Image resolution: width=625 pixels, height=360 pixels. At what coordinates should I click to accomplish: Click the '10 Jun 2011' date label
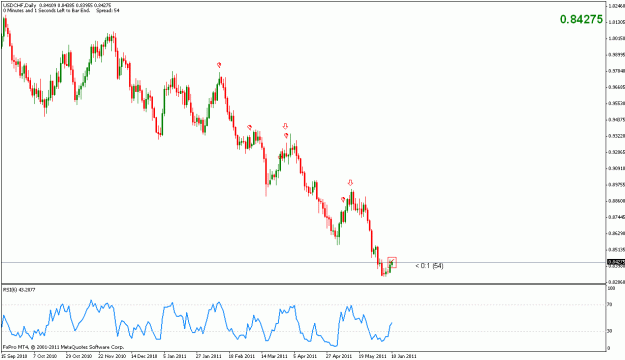click(403, 356)
